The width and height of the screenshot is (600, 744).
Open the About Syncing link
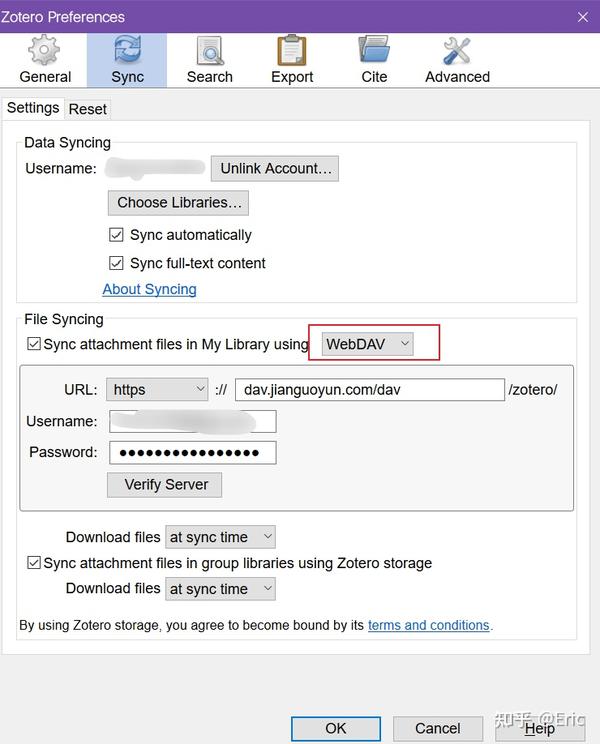[x=149, y=289]
